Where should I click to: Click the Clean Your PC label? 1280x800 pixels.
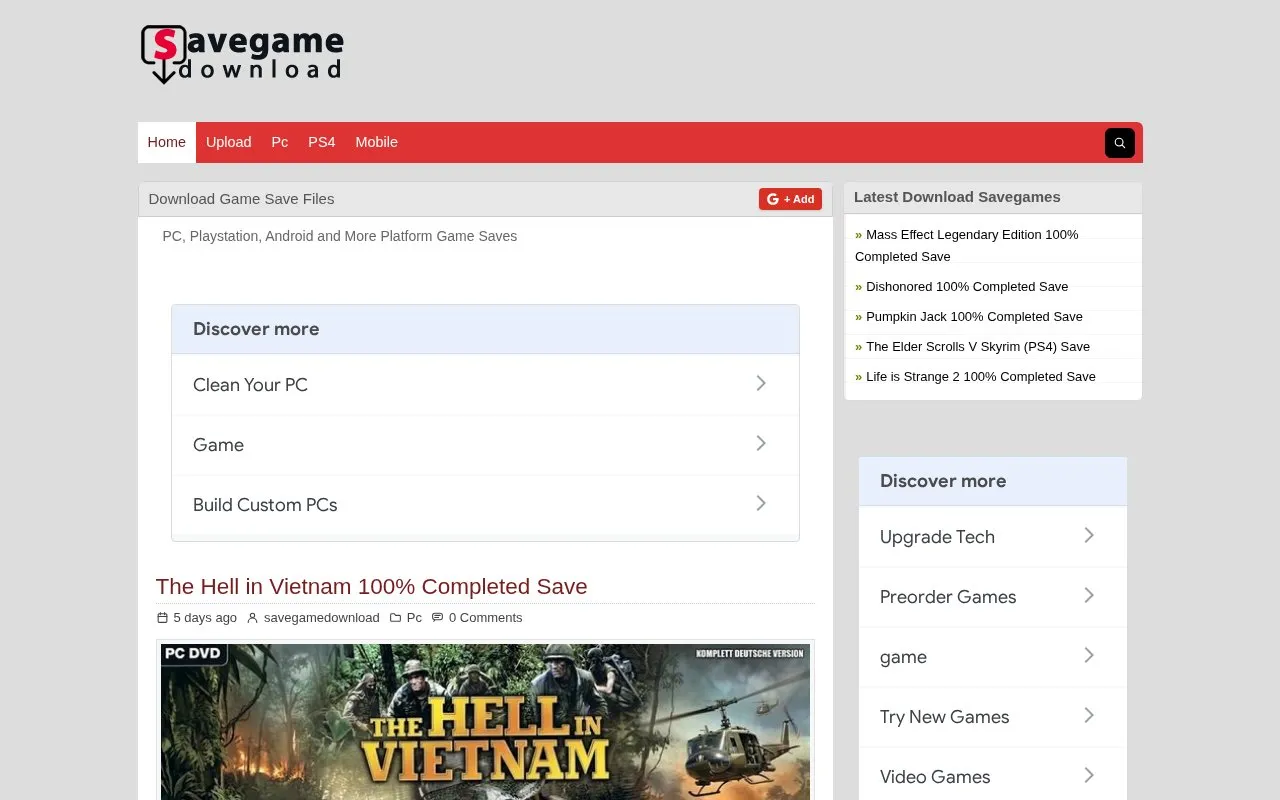point(250,385)
